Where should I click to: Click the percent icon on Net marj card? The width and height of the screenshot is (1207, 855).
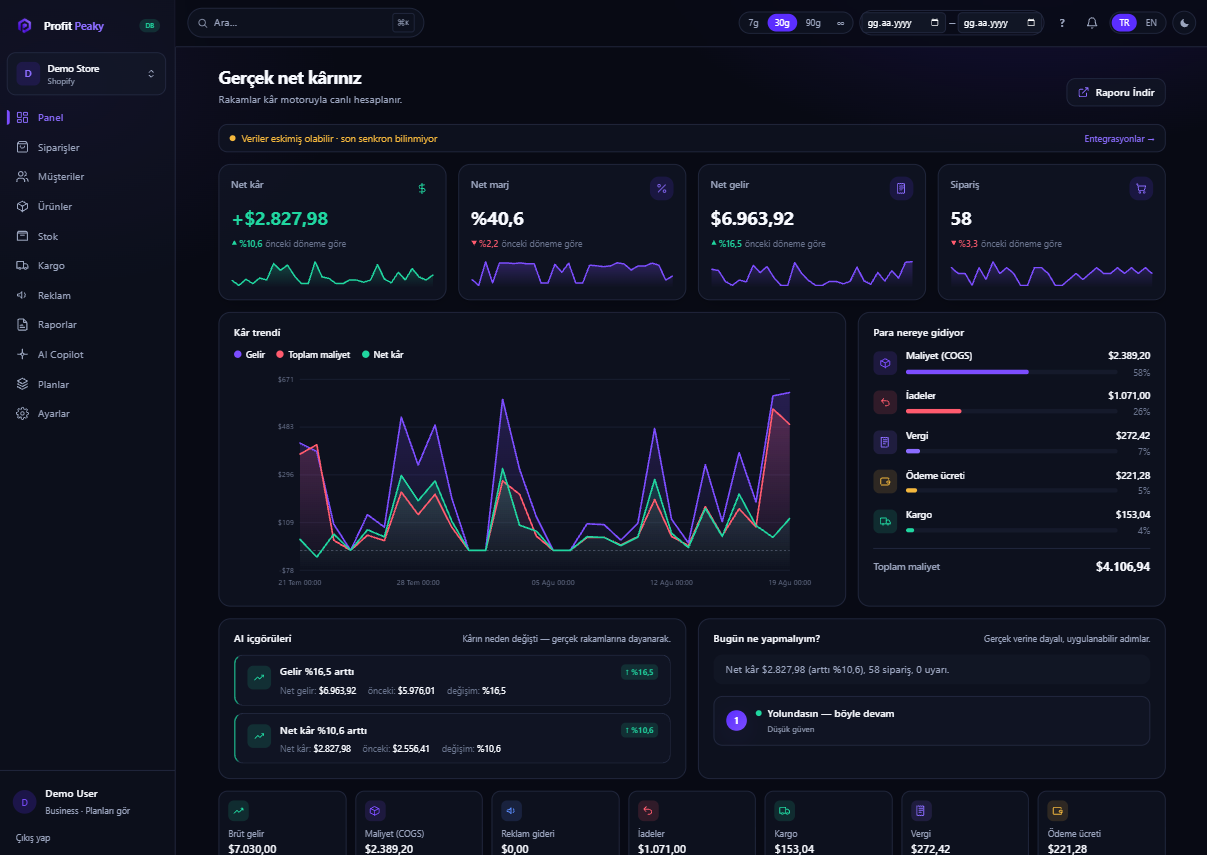(661, 188)
